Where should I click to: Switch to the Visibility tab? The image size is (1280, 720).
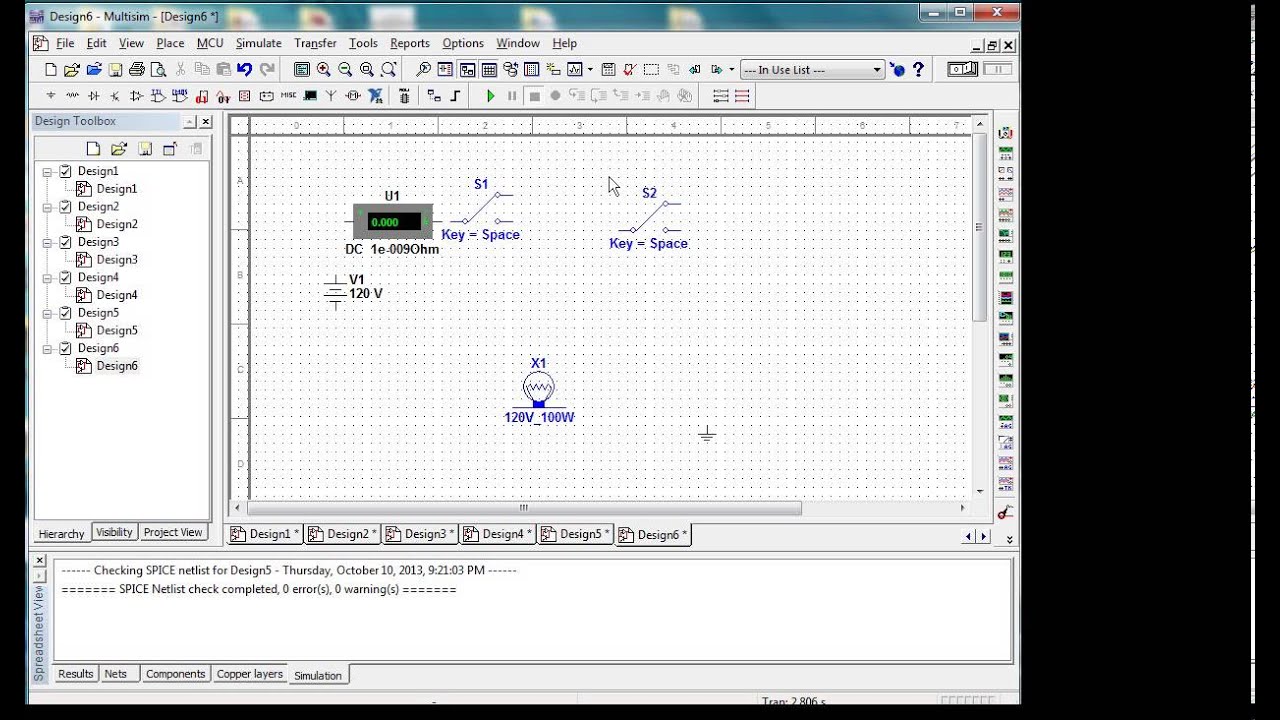tap(114, 532)
